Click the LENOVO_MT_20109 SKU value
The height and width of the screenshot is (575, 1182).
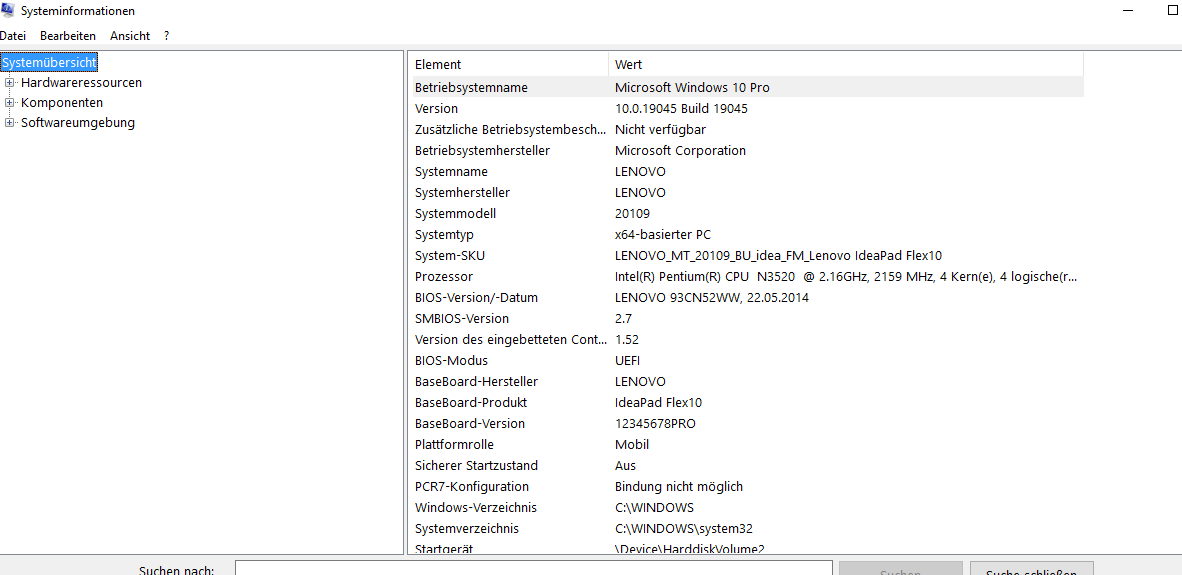tap(778, 256)
